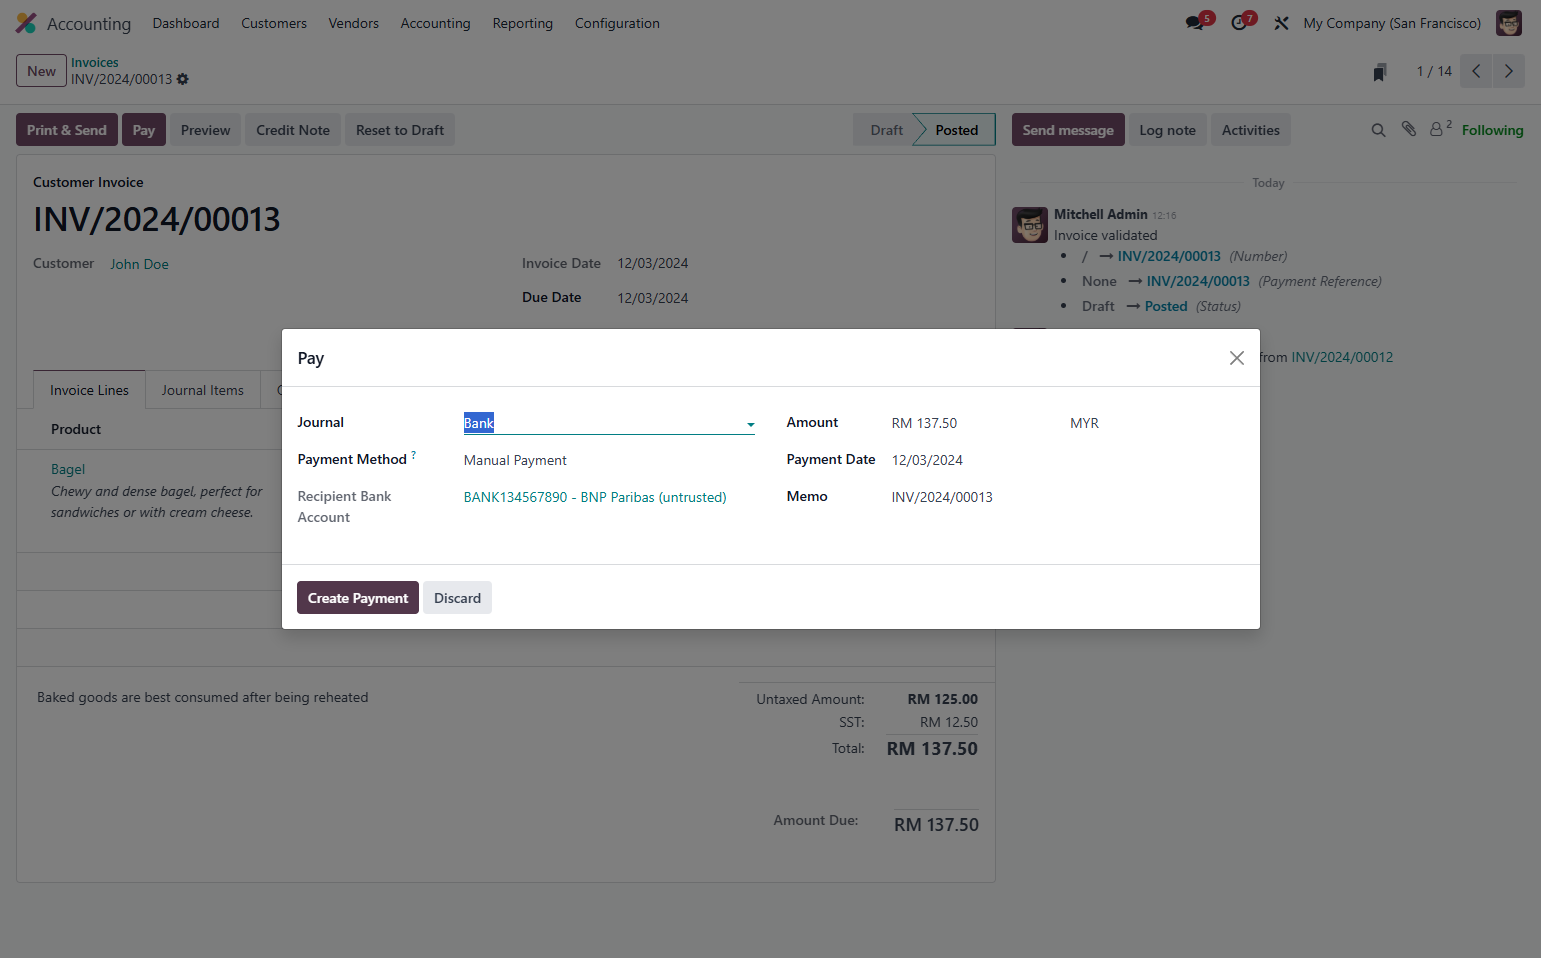Switch to the Journal Items tab
The width and height of the screenshot is (1541, 958).
[x=203, y=390]
